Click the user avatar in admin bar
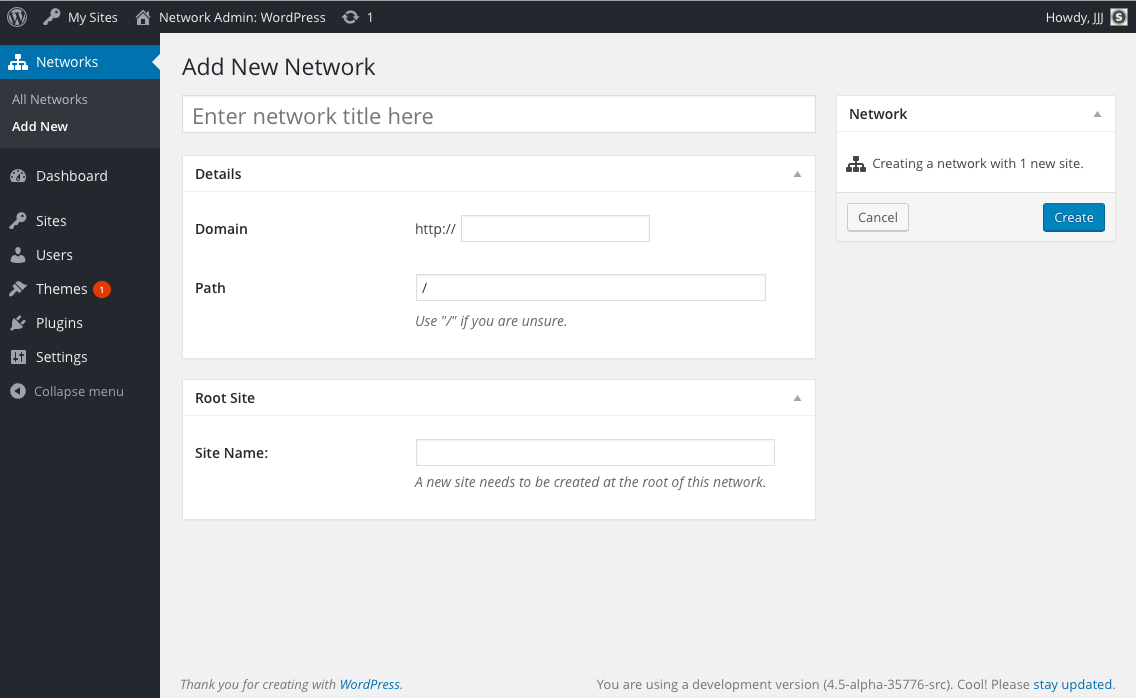This screenshot has width=1136, height=698. 1119,17
